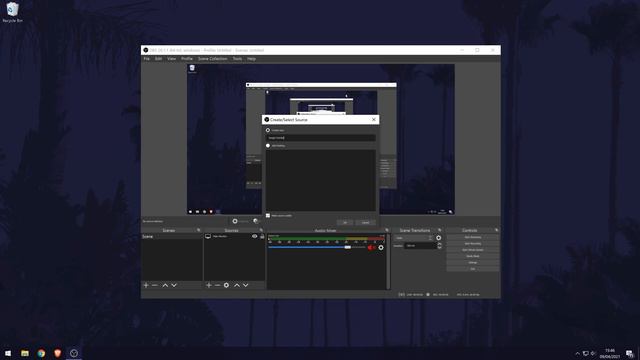Open the notification center in the system tray

pos(630,353)
